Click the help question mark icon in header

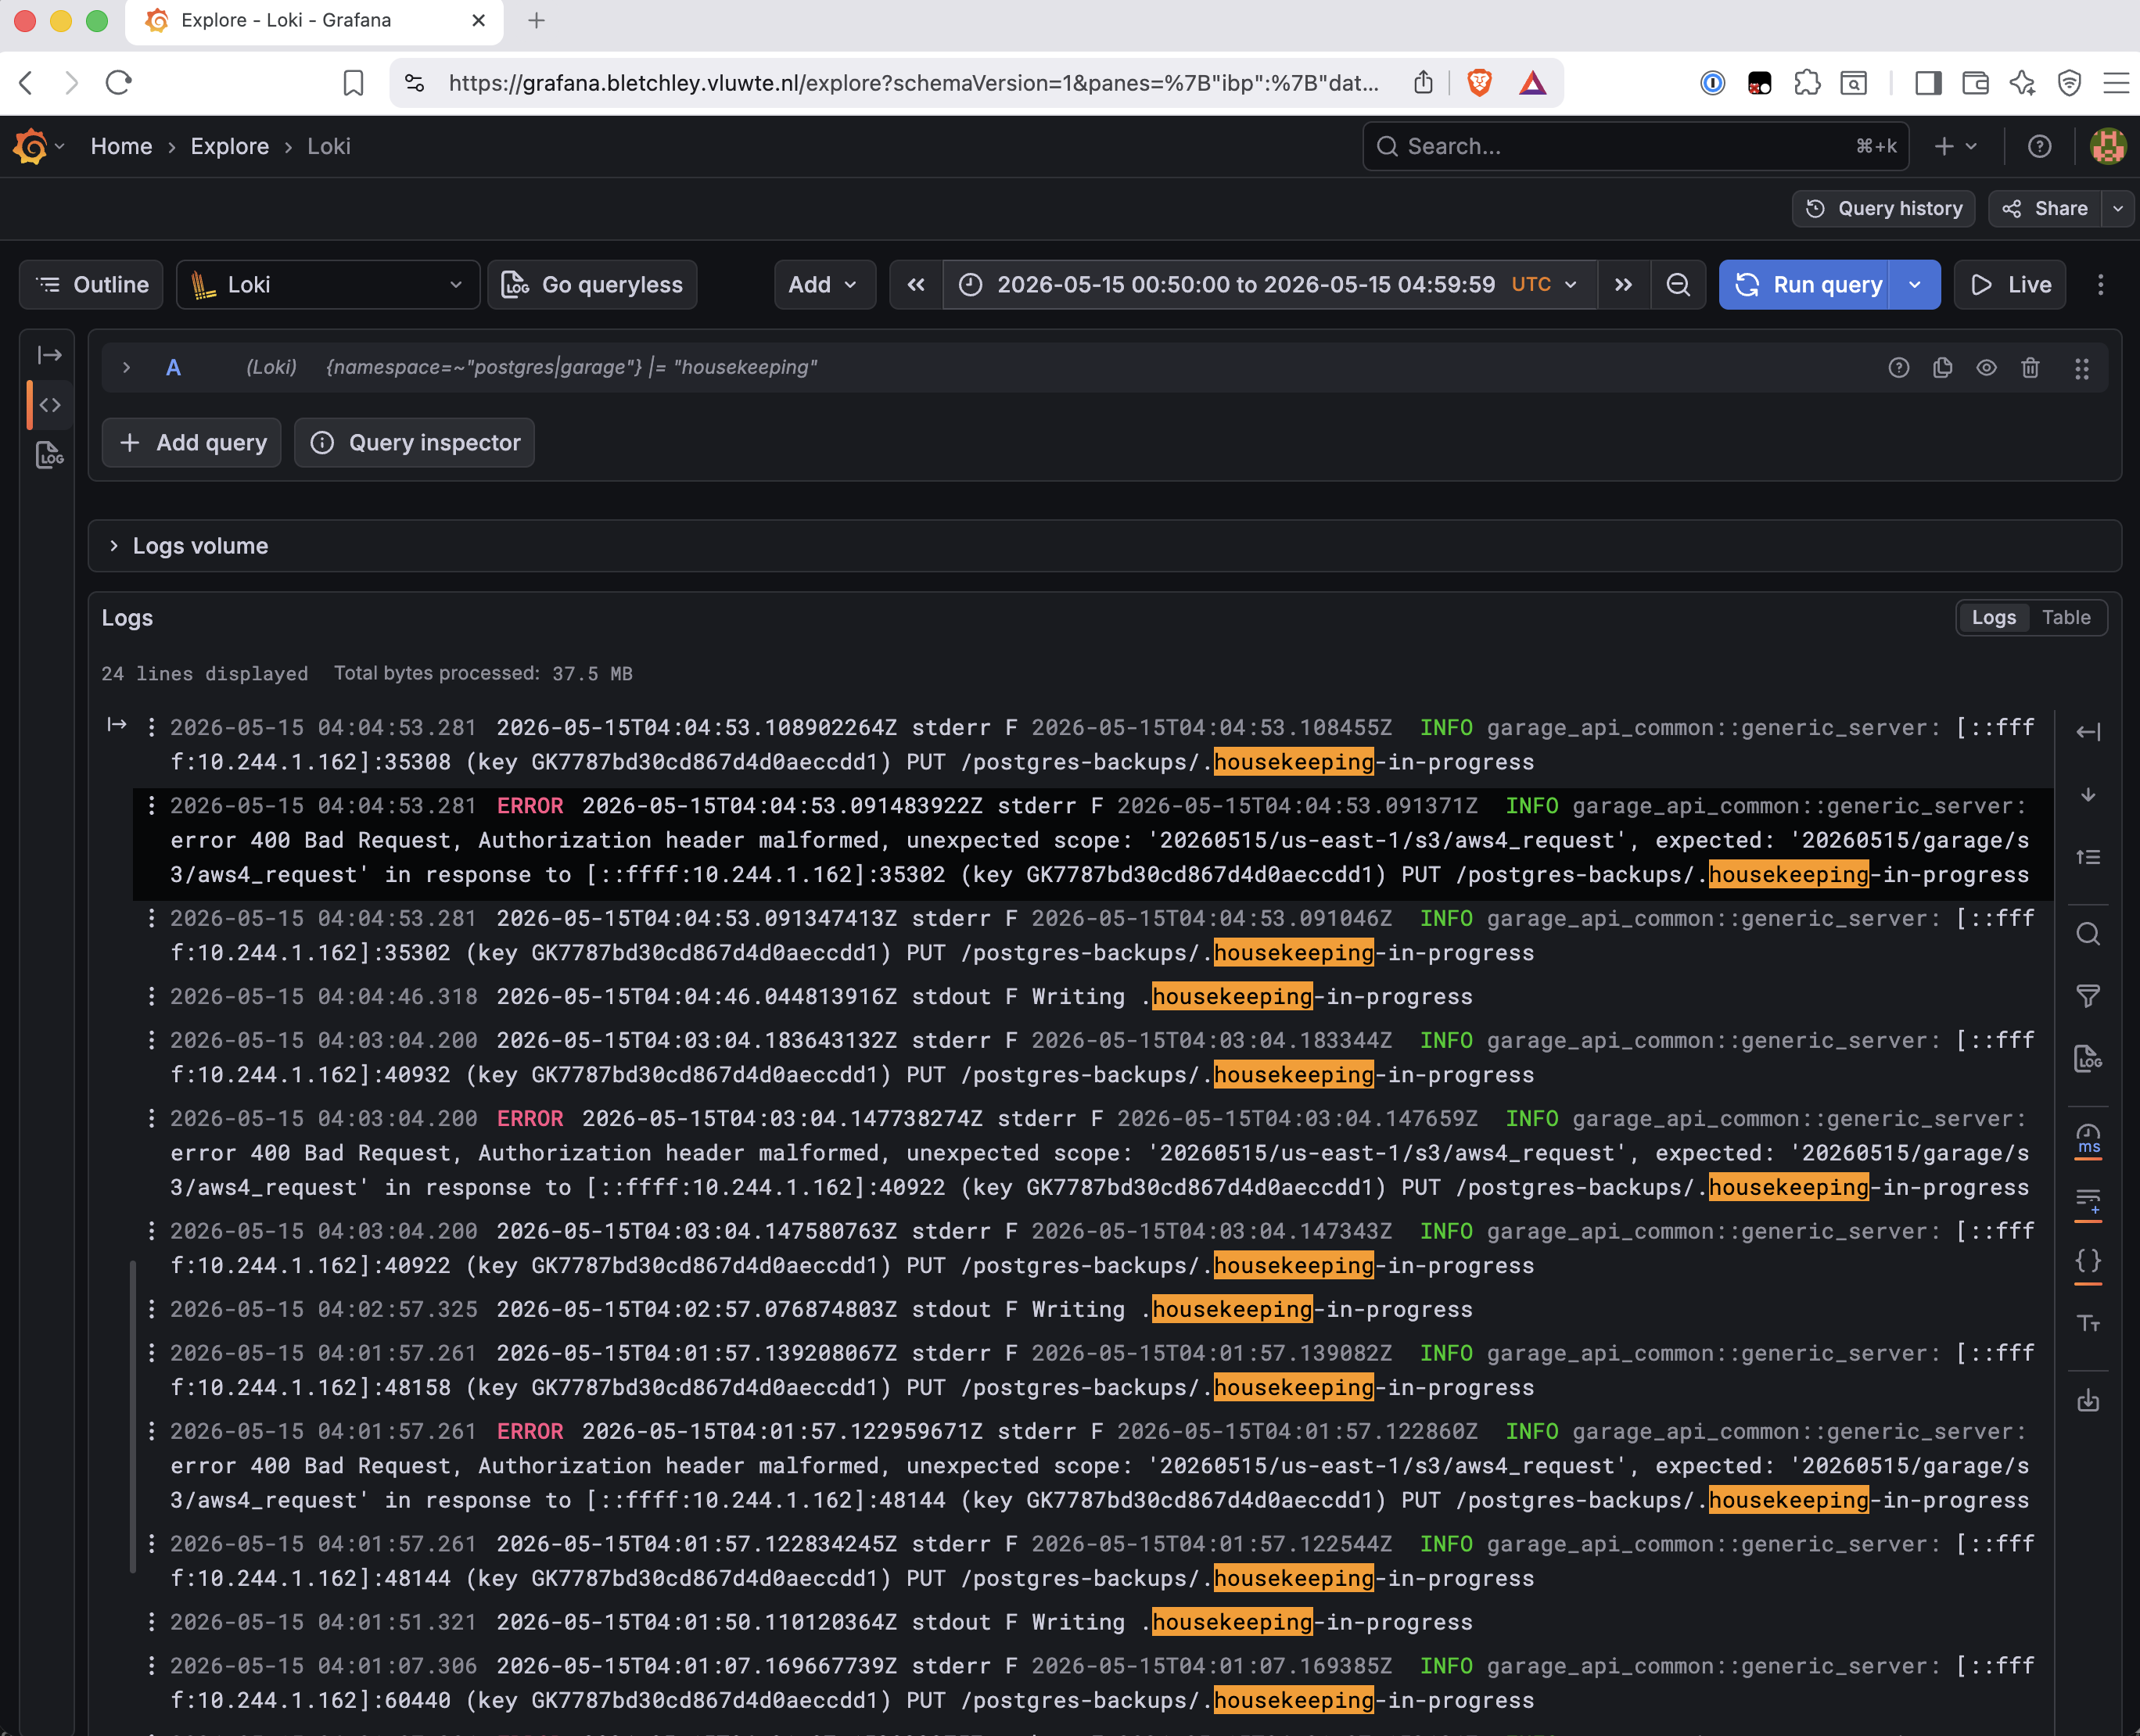coord(2040,146)
